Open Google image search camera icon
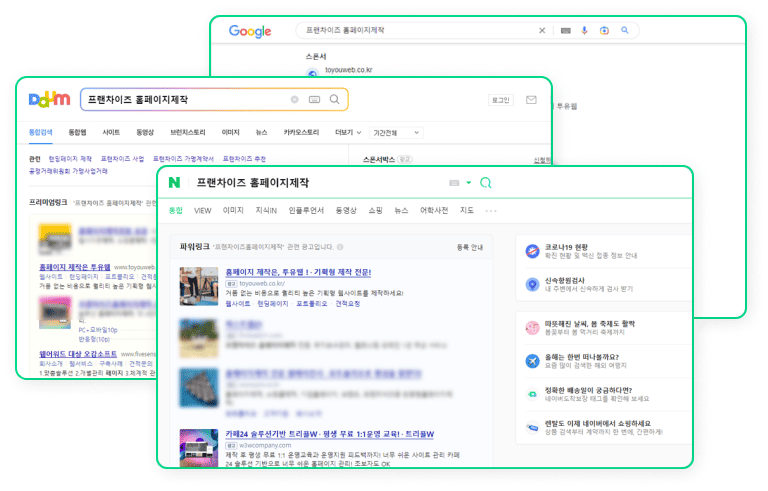Viewport: 768px width, 491px height. [604, 31]
